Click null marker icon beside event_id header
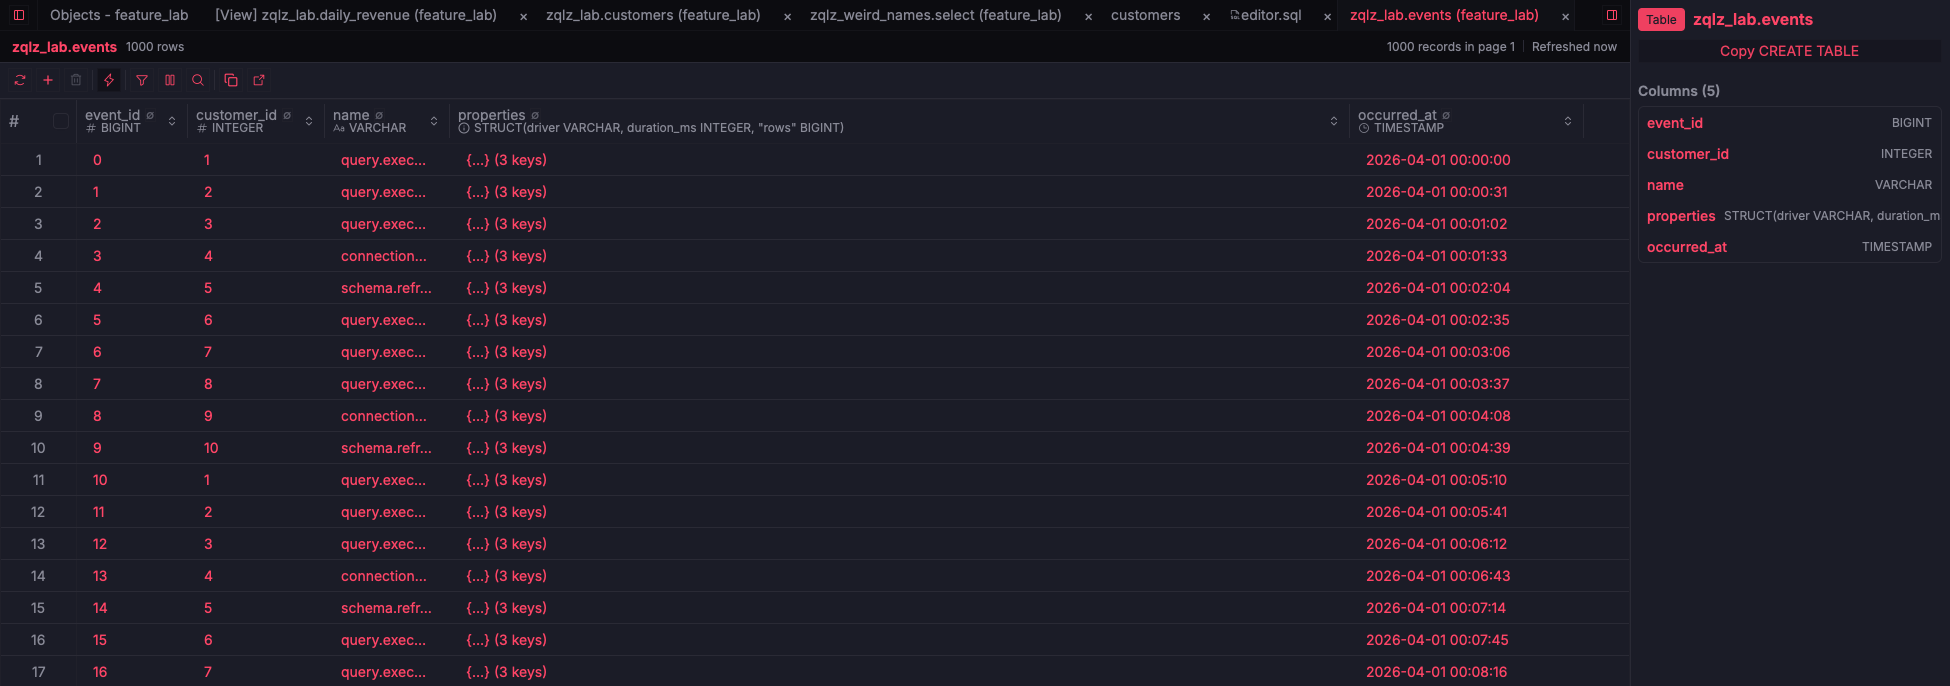This screenshot has height=686, width=1950. point(150,115)
